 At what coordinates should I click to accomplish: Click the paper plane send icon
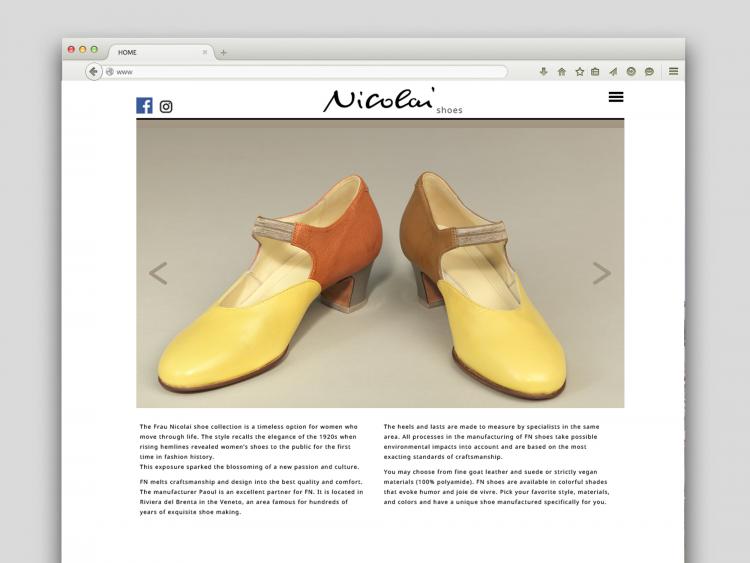613,72
